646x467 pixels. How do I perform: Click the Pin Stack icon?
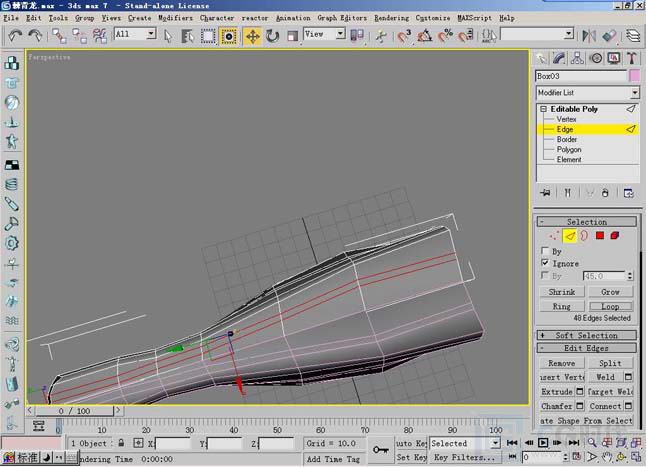[546, 193]
